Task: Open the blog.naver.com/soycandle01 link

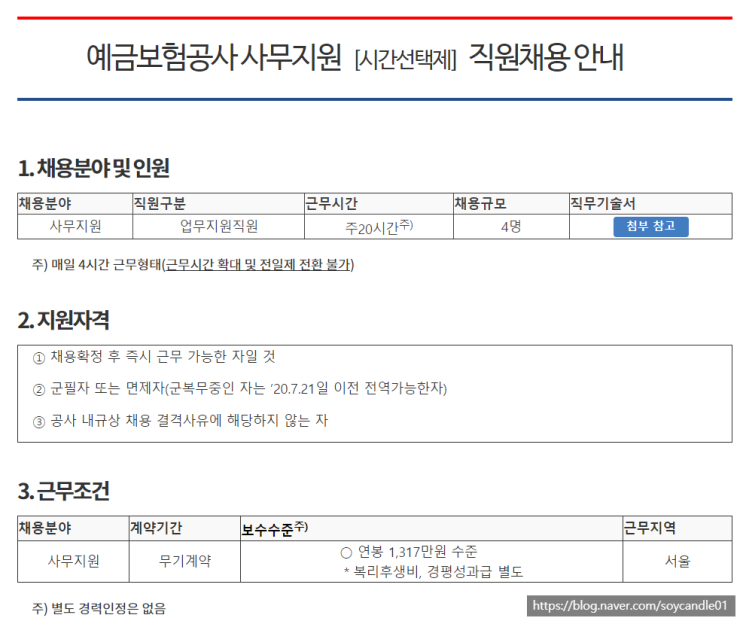Action: tap(630, 606)
